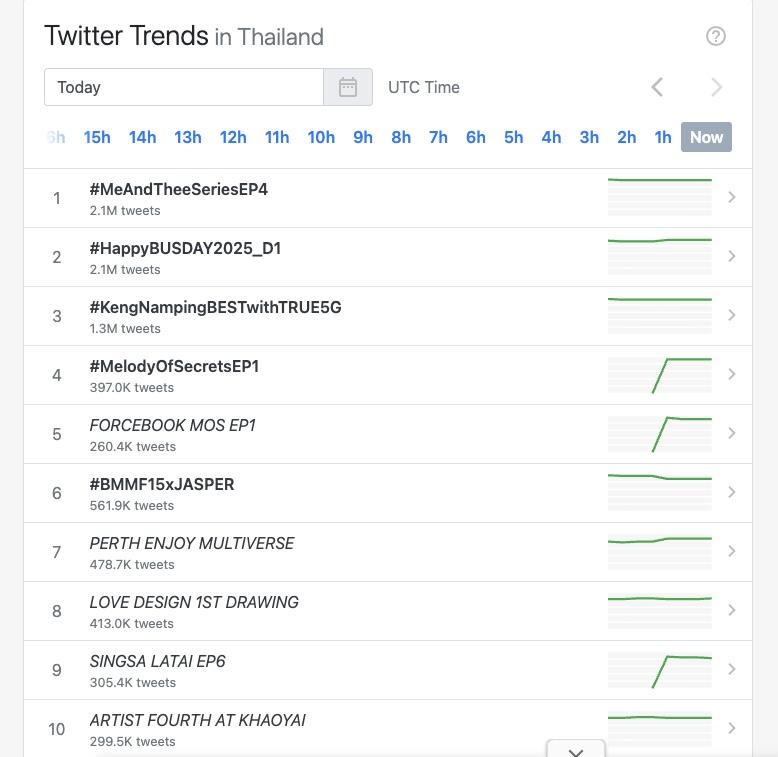Open the calendar date picker icon

point(348,87)
